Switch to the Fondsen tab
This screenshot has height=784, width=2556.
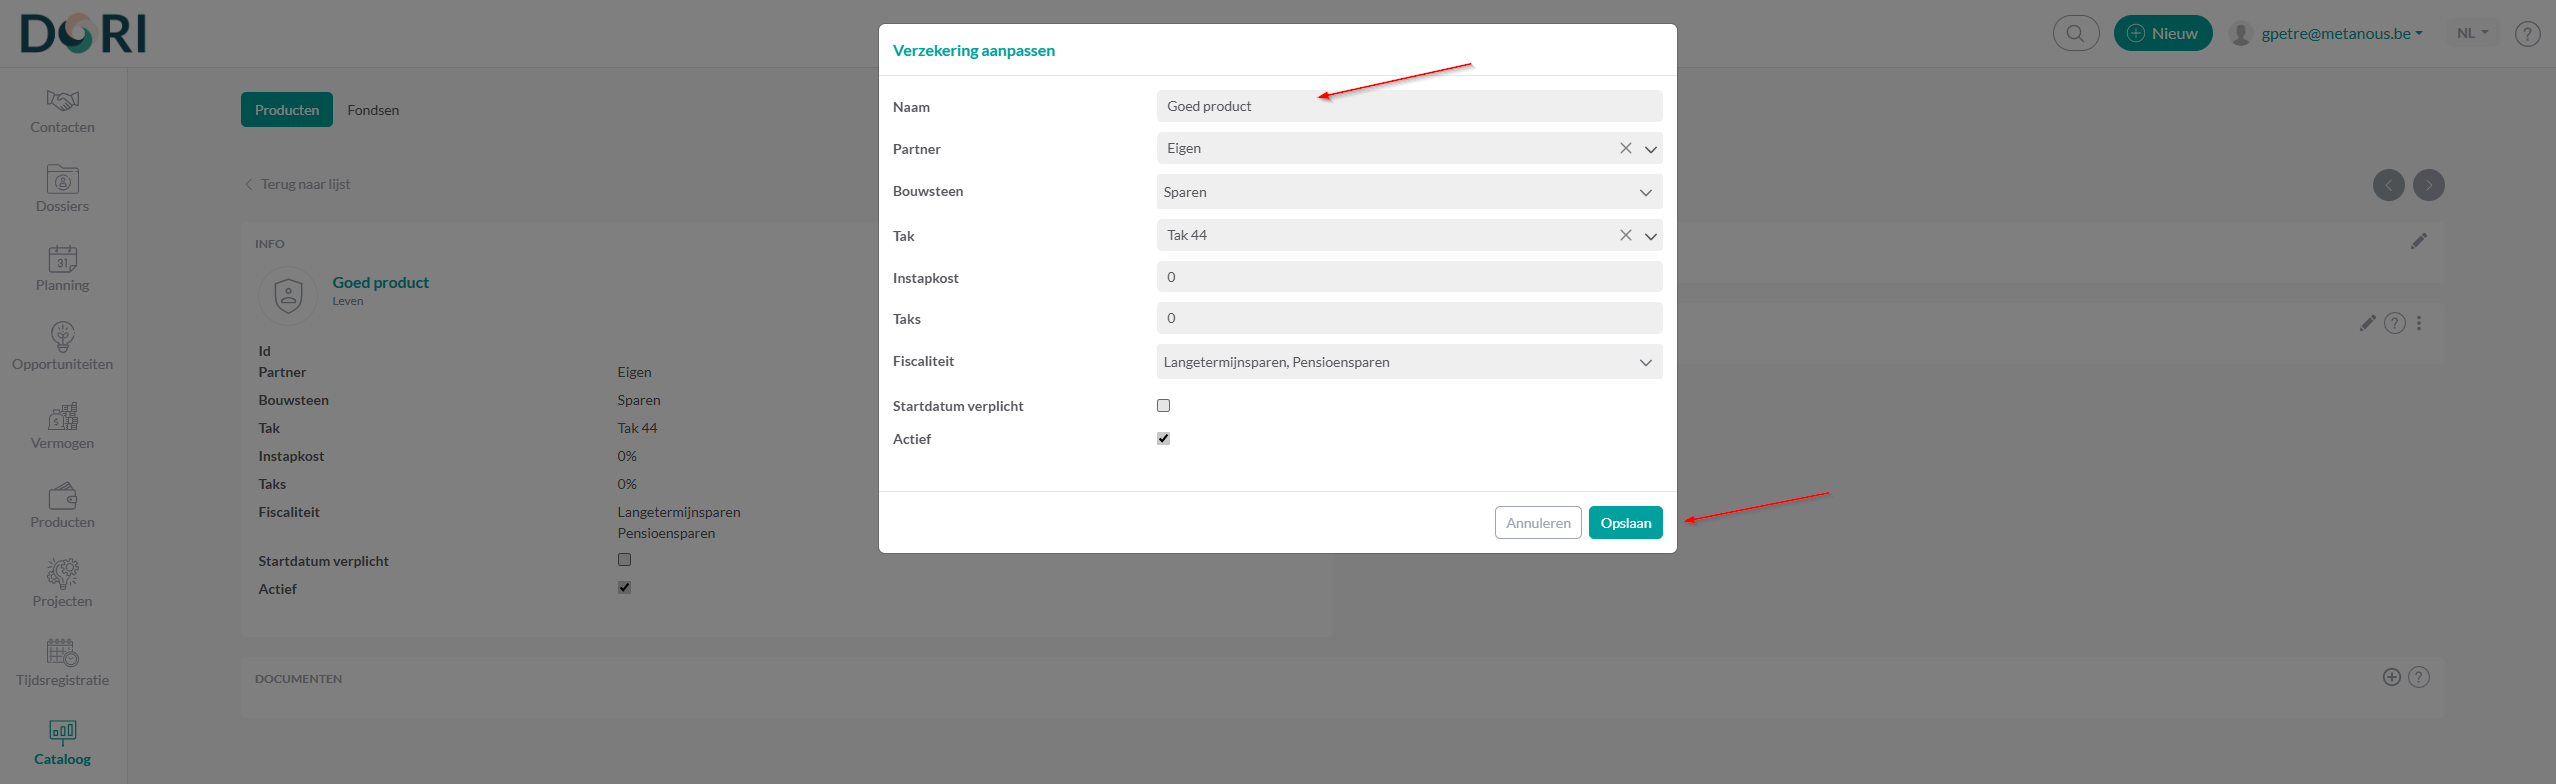[373, 109]
